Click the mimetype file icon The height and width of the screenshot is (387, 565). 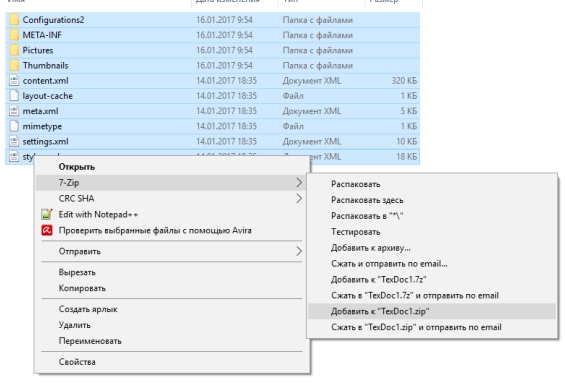(x=14, y=126)
